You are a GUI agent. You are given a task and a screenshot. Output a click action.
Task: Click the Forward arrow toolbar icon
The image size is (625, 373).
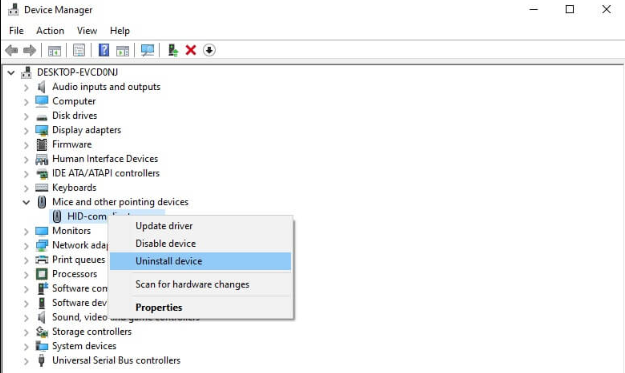[x=29, y=50]
